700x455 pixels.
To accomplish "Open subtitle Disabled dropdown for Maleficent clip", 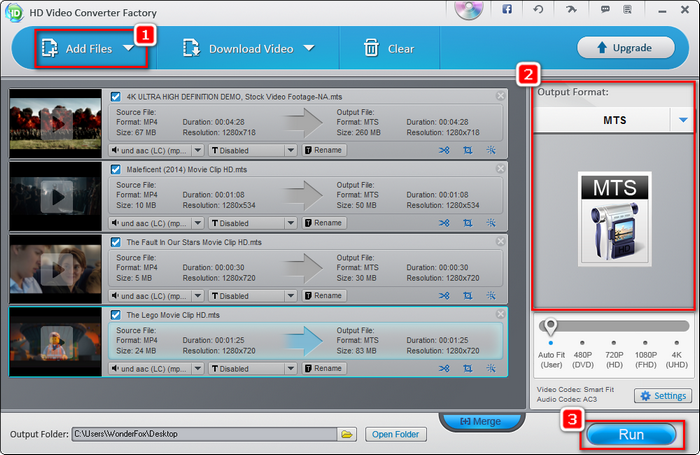I will [291, 223].
